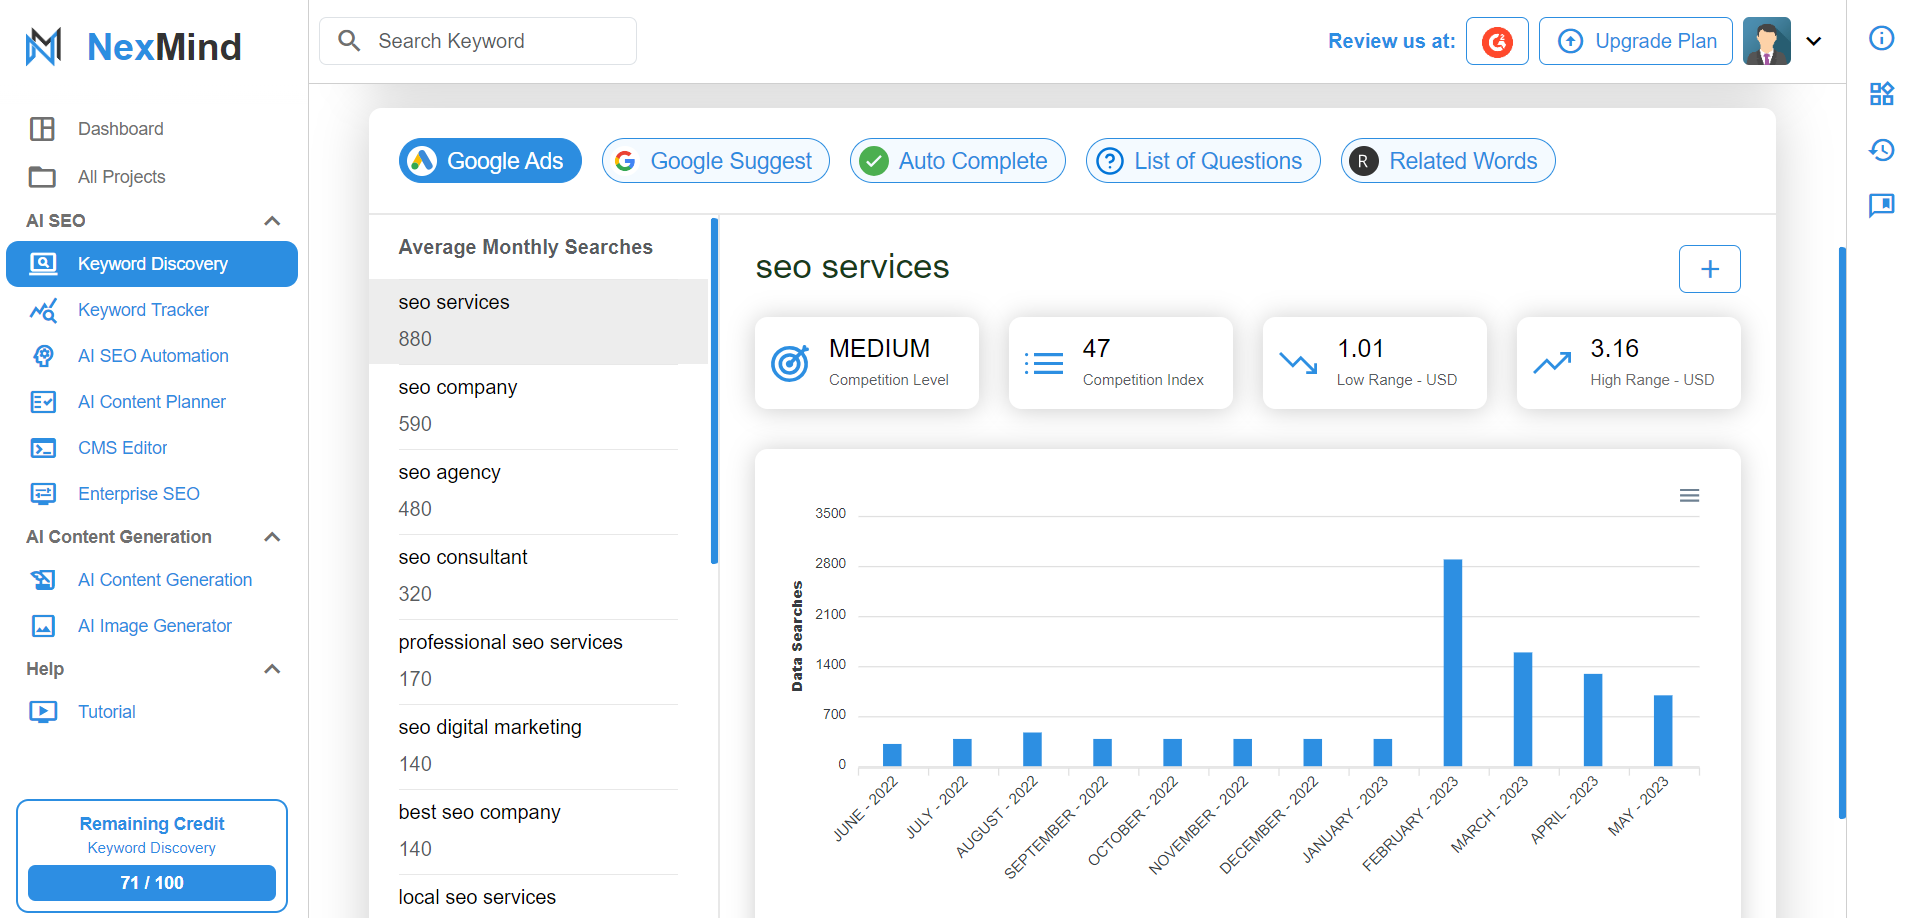Open the All Projects folder icon
This screenshot has height=918, width=1911.
point(42,177)
